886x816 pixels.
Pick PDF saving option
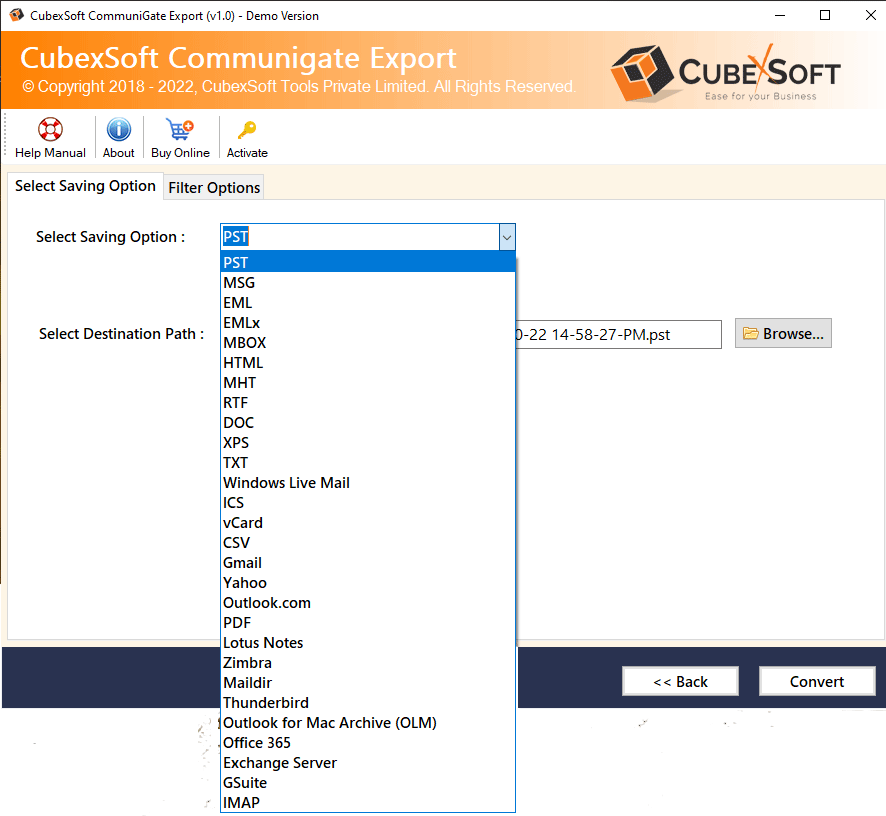click(x=368, y=623)
